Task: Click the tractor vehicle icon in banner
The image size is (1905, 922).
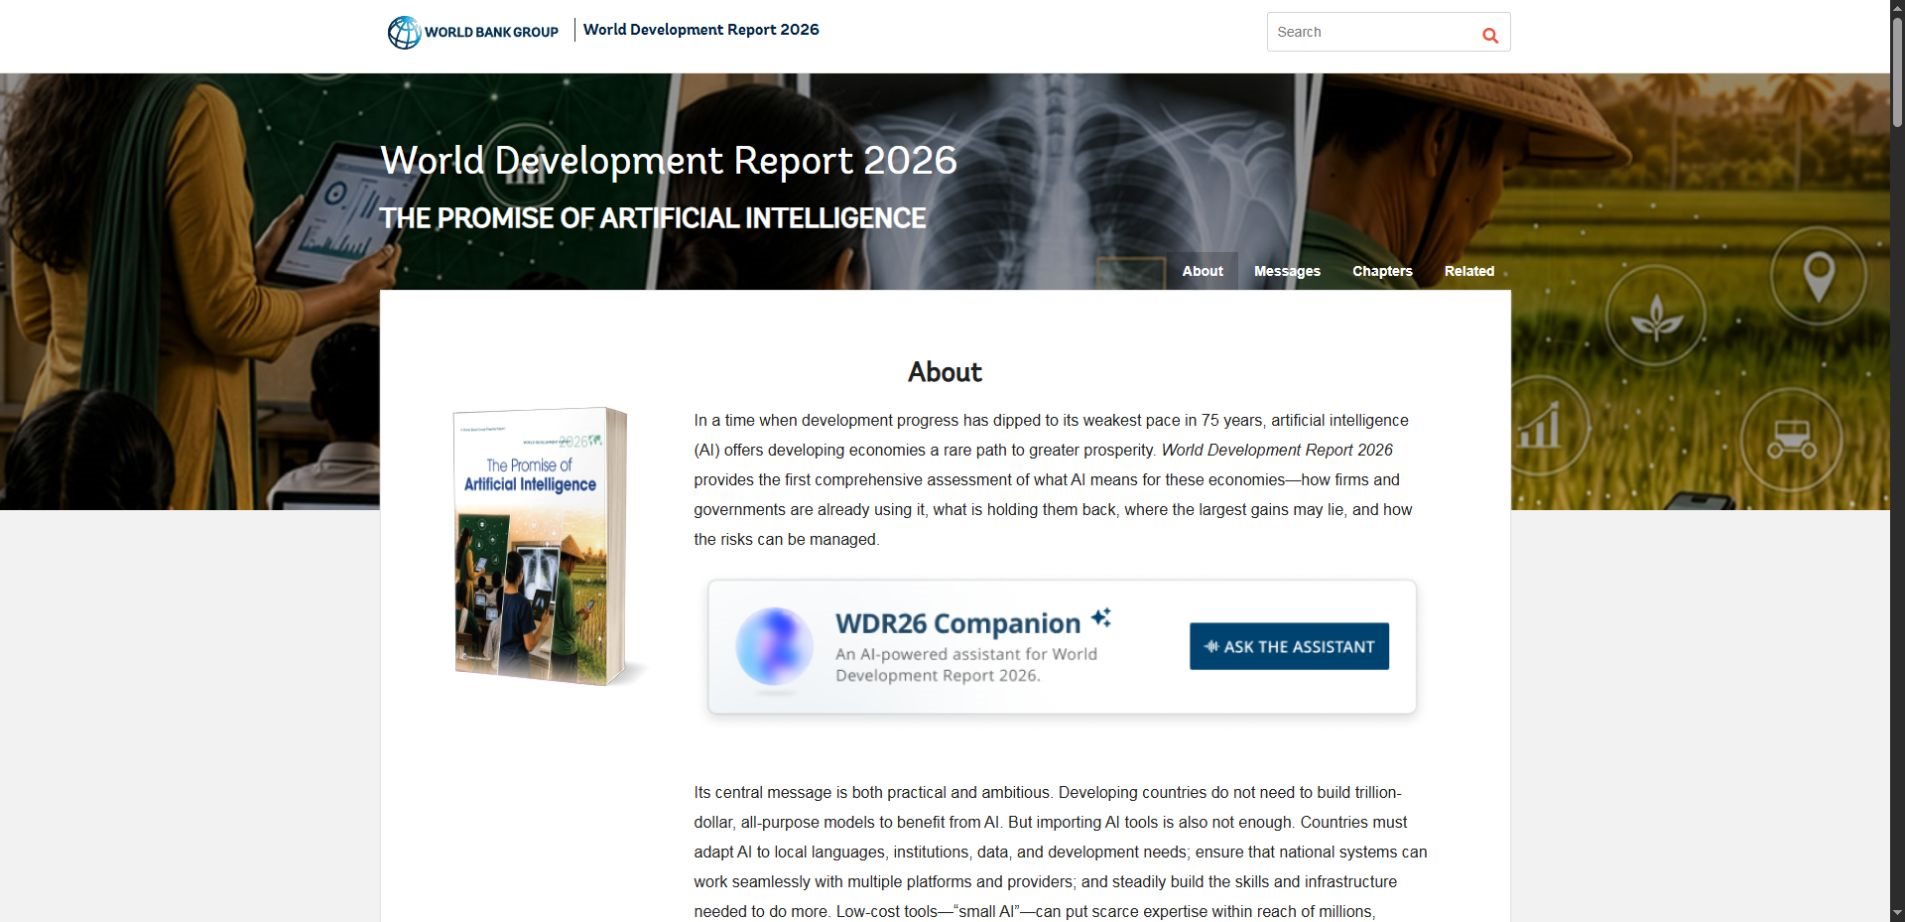Action: pos(1790,438)
